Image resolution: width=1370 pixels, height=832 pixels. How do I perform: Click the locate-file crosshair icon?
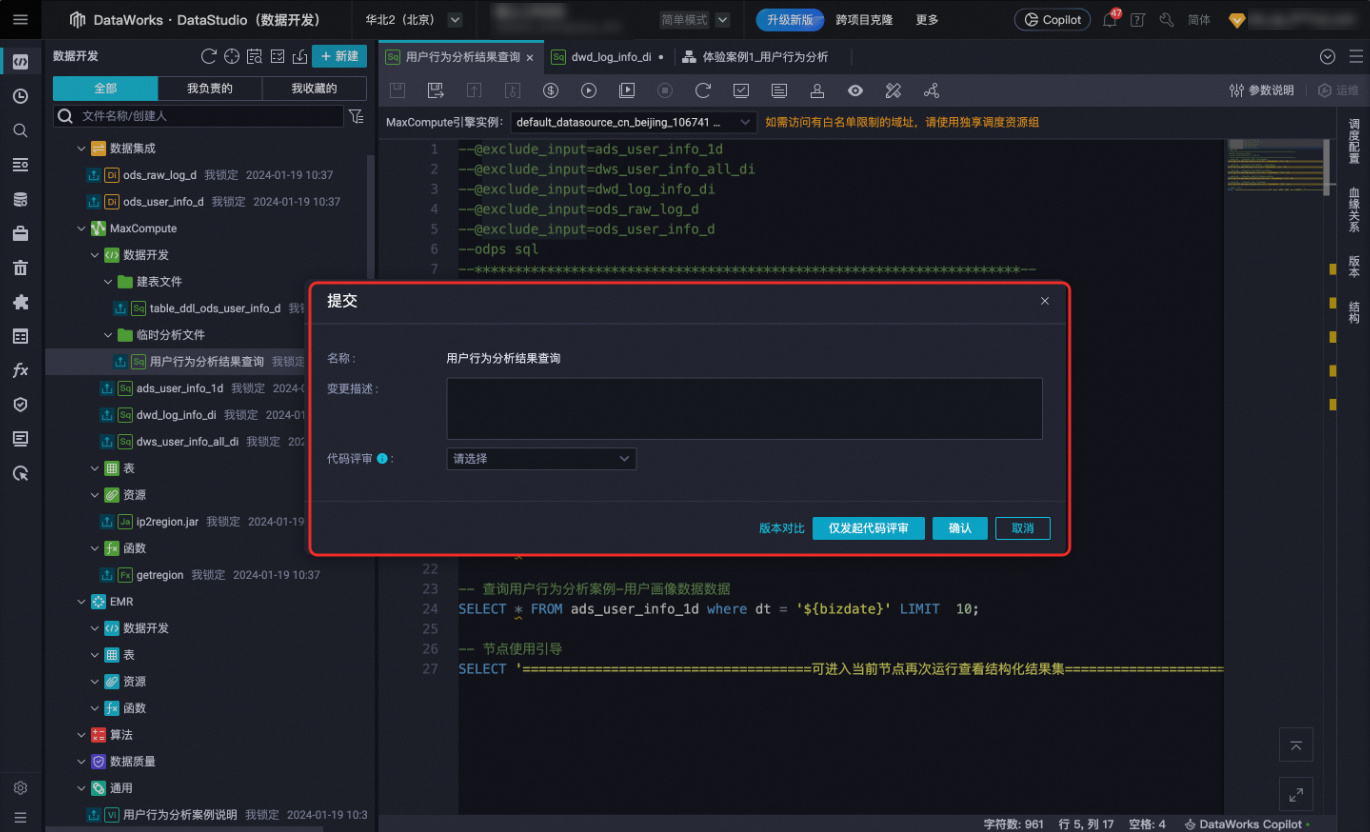(x=232, y=56)
